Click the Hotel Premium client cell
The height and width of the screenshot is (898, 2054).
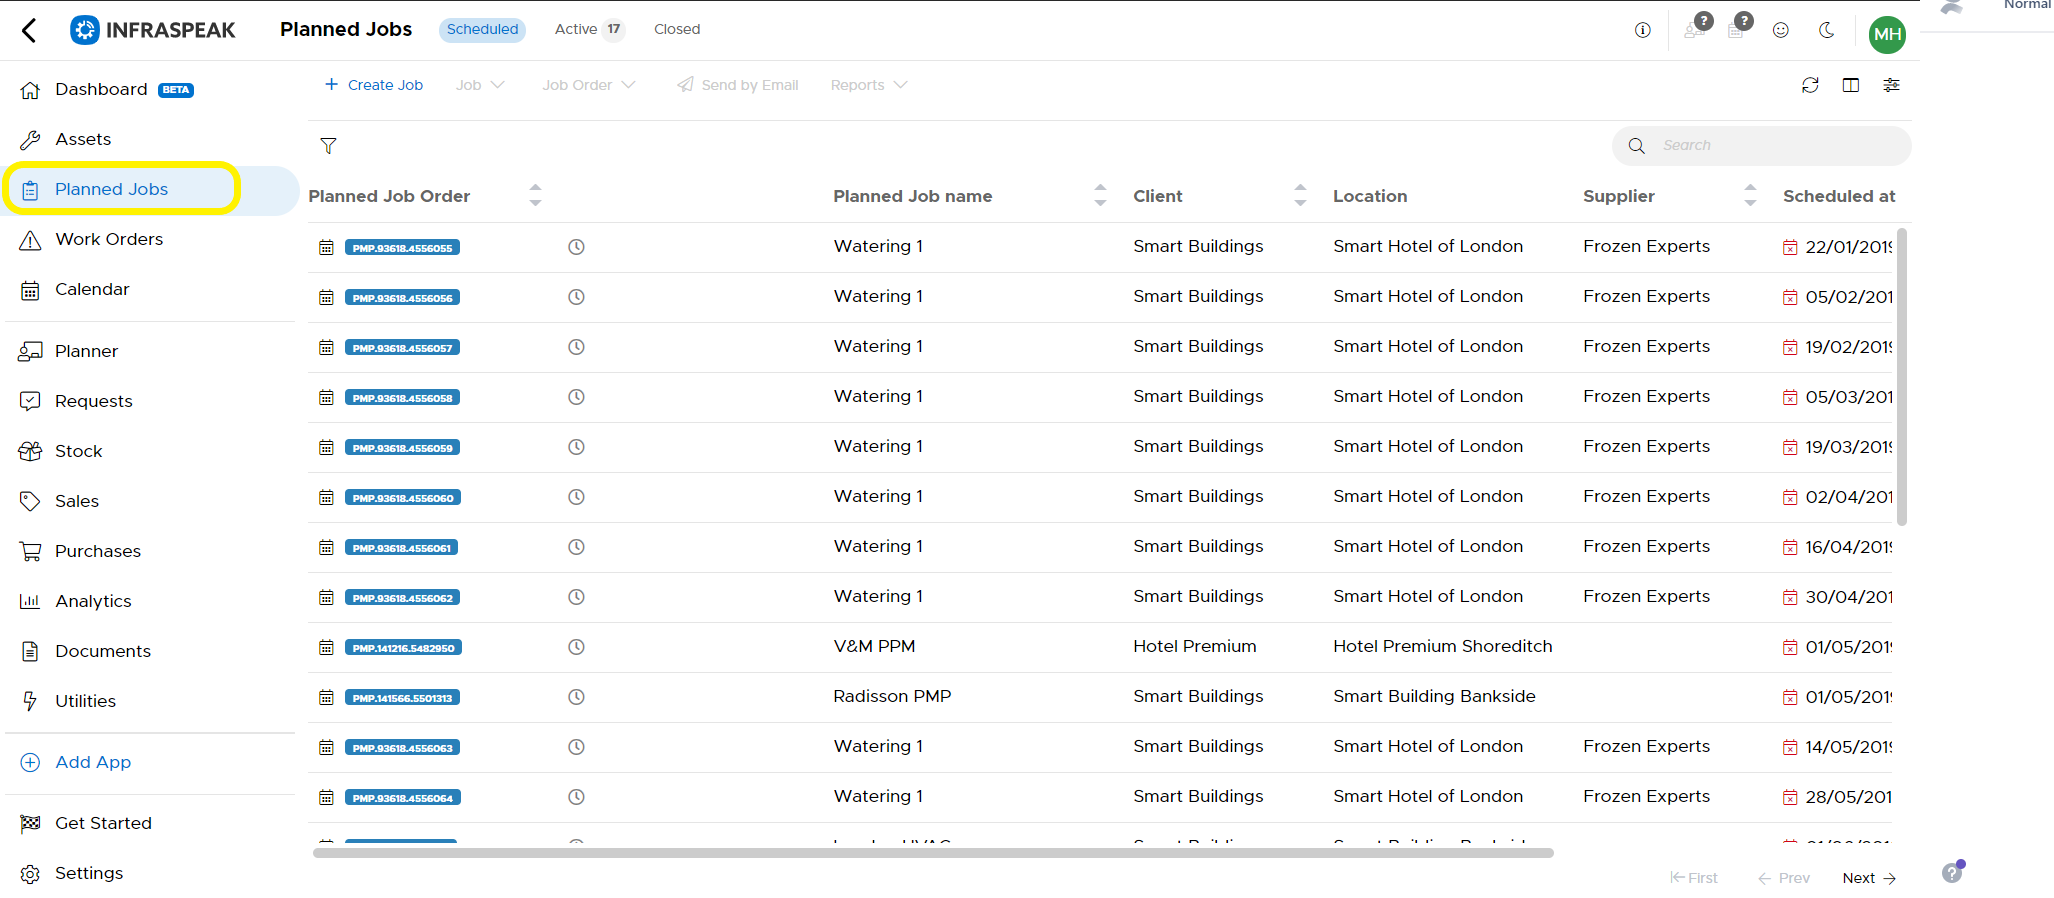(1194, 646)
